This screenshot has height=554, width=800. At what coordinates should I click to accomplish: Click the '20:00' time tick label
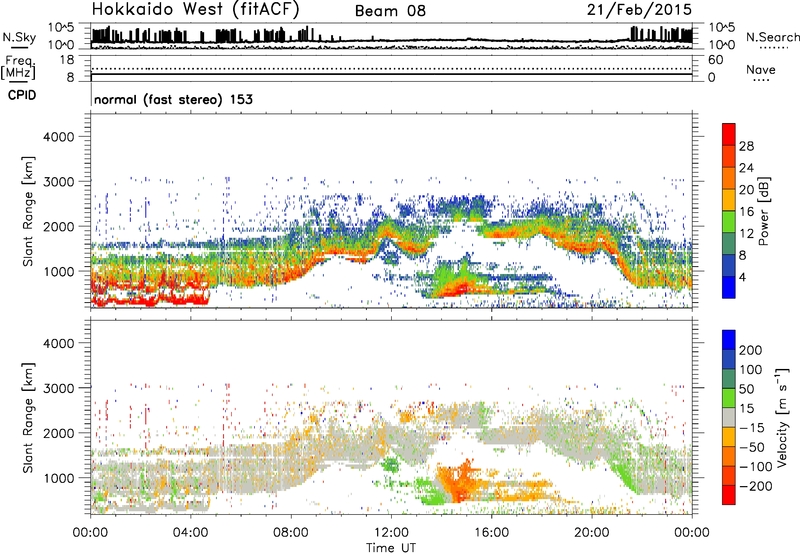(591, 532)
